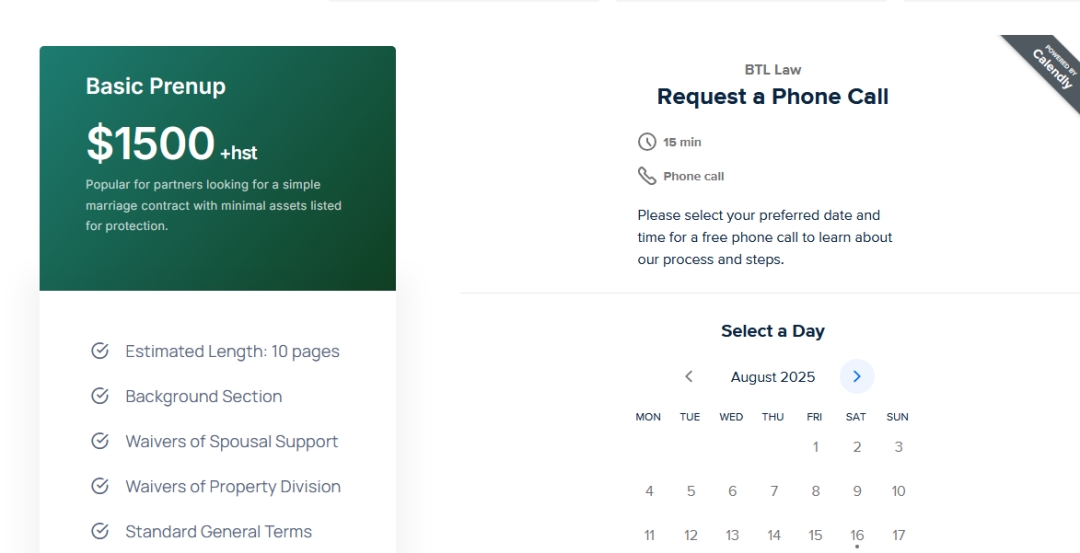Click checkmark icon for Standard General Terms
The height and width of the screenshot is (553, 1080).
pos(100,531)
